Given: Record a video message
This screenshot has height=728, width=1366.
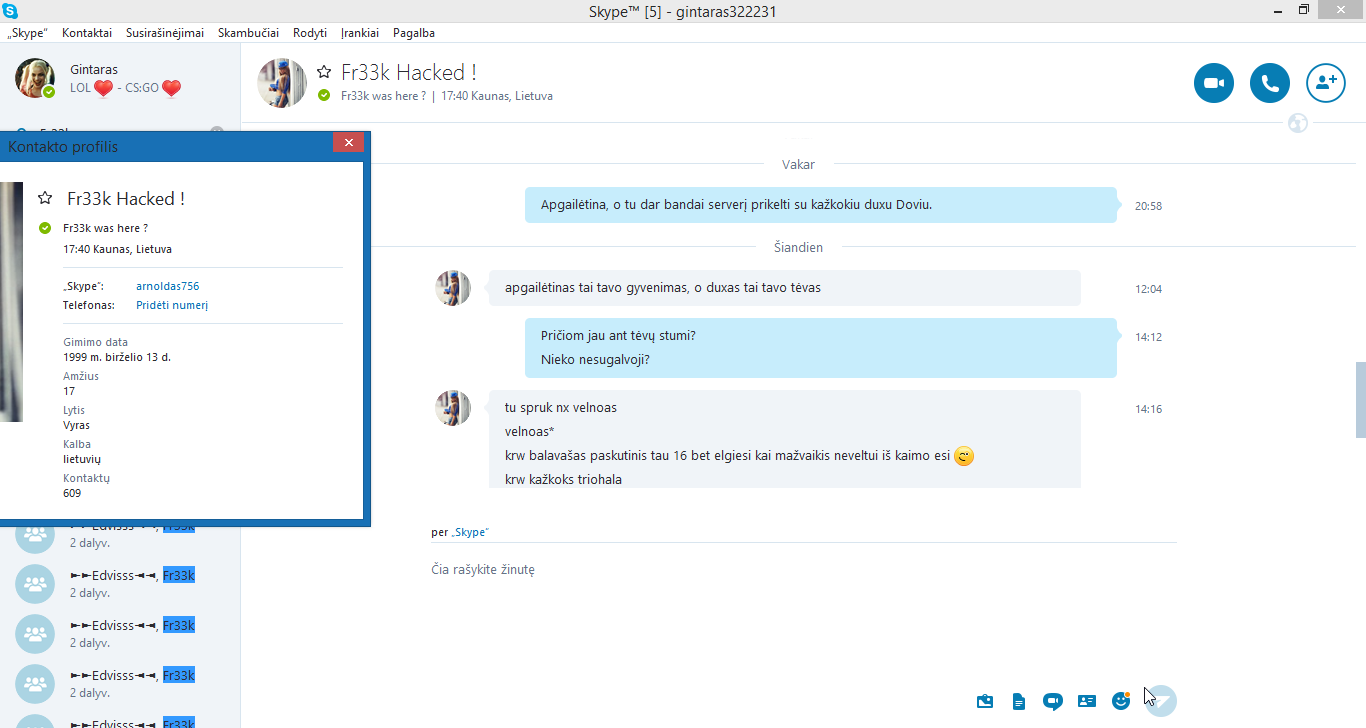Looking at the screenshot, I should [1052, 701].
